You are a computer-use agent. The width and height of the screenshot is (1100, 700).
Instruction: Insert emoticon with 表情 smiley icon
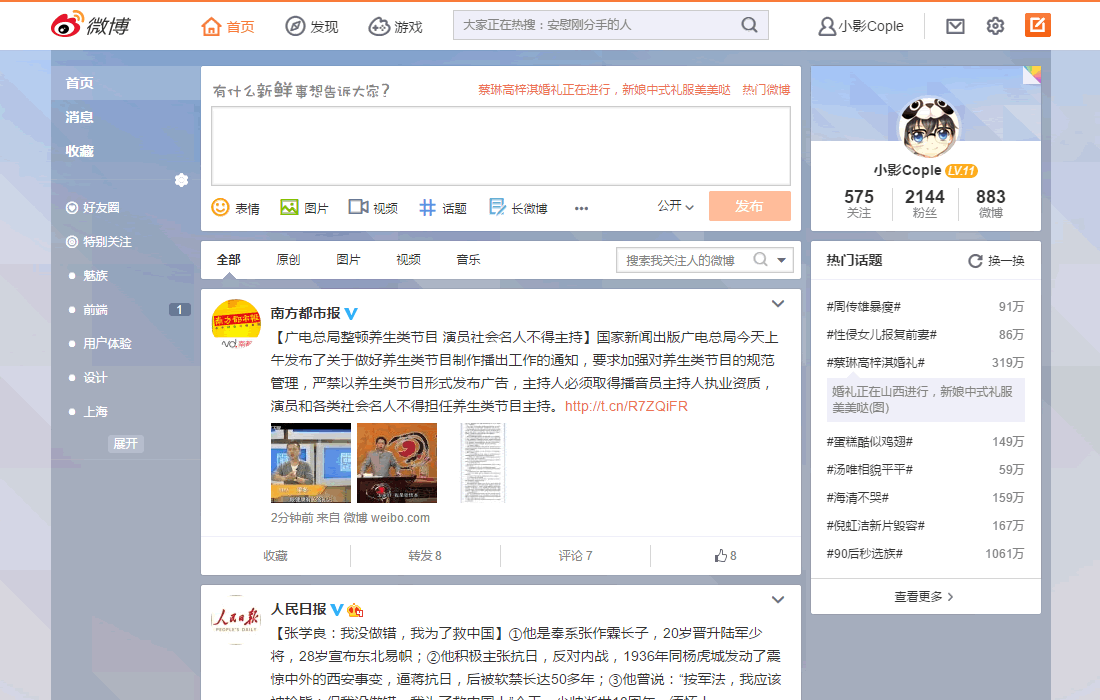220,207
